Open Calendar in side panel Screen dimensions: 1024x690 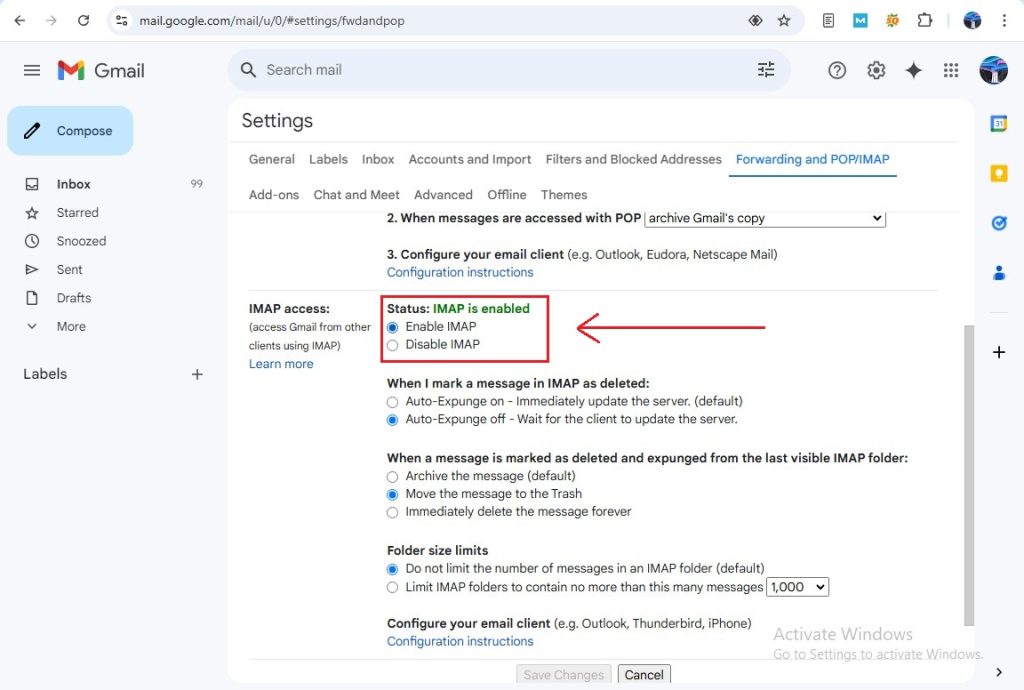(x=999, y=123)
